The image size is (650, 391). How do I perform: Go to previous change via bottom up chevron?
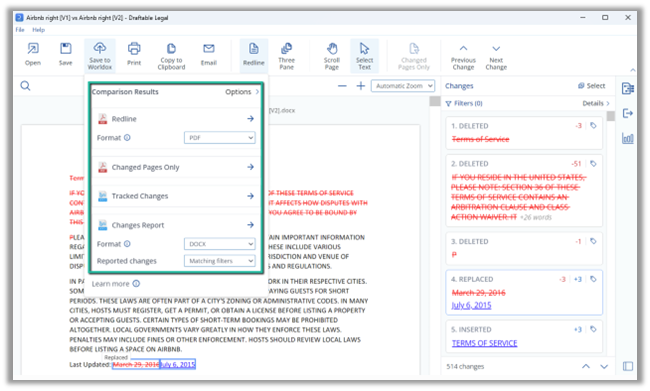click(586, 367)
